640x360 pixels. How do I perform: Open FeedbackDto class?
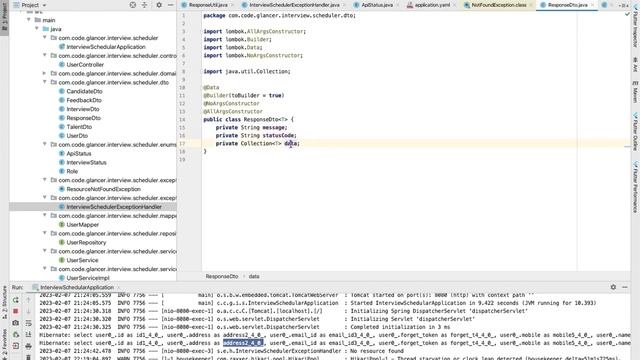(84, 100)
